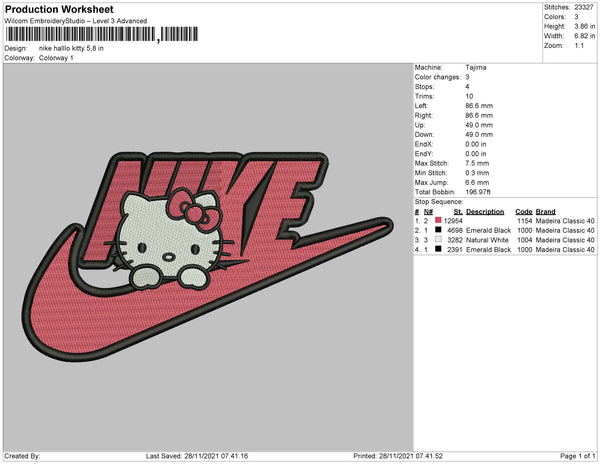Click design name 'nike halllo kitty 5,8 in'
This screenshot has width=600, height=464.
click(x=71, y=49)
